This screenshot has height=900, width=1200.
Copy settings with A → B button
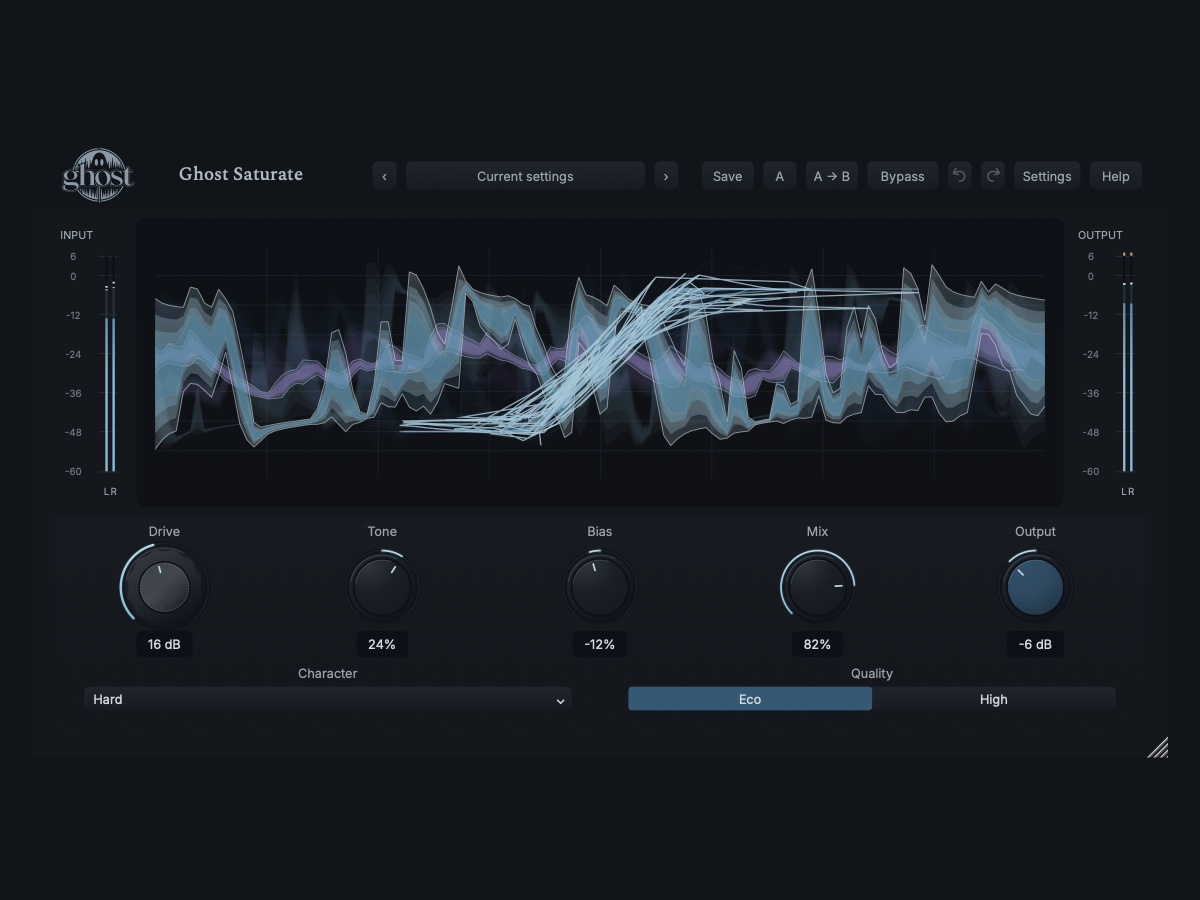[832, 176]
